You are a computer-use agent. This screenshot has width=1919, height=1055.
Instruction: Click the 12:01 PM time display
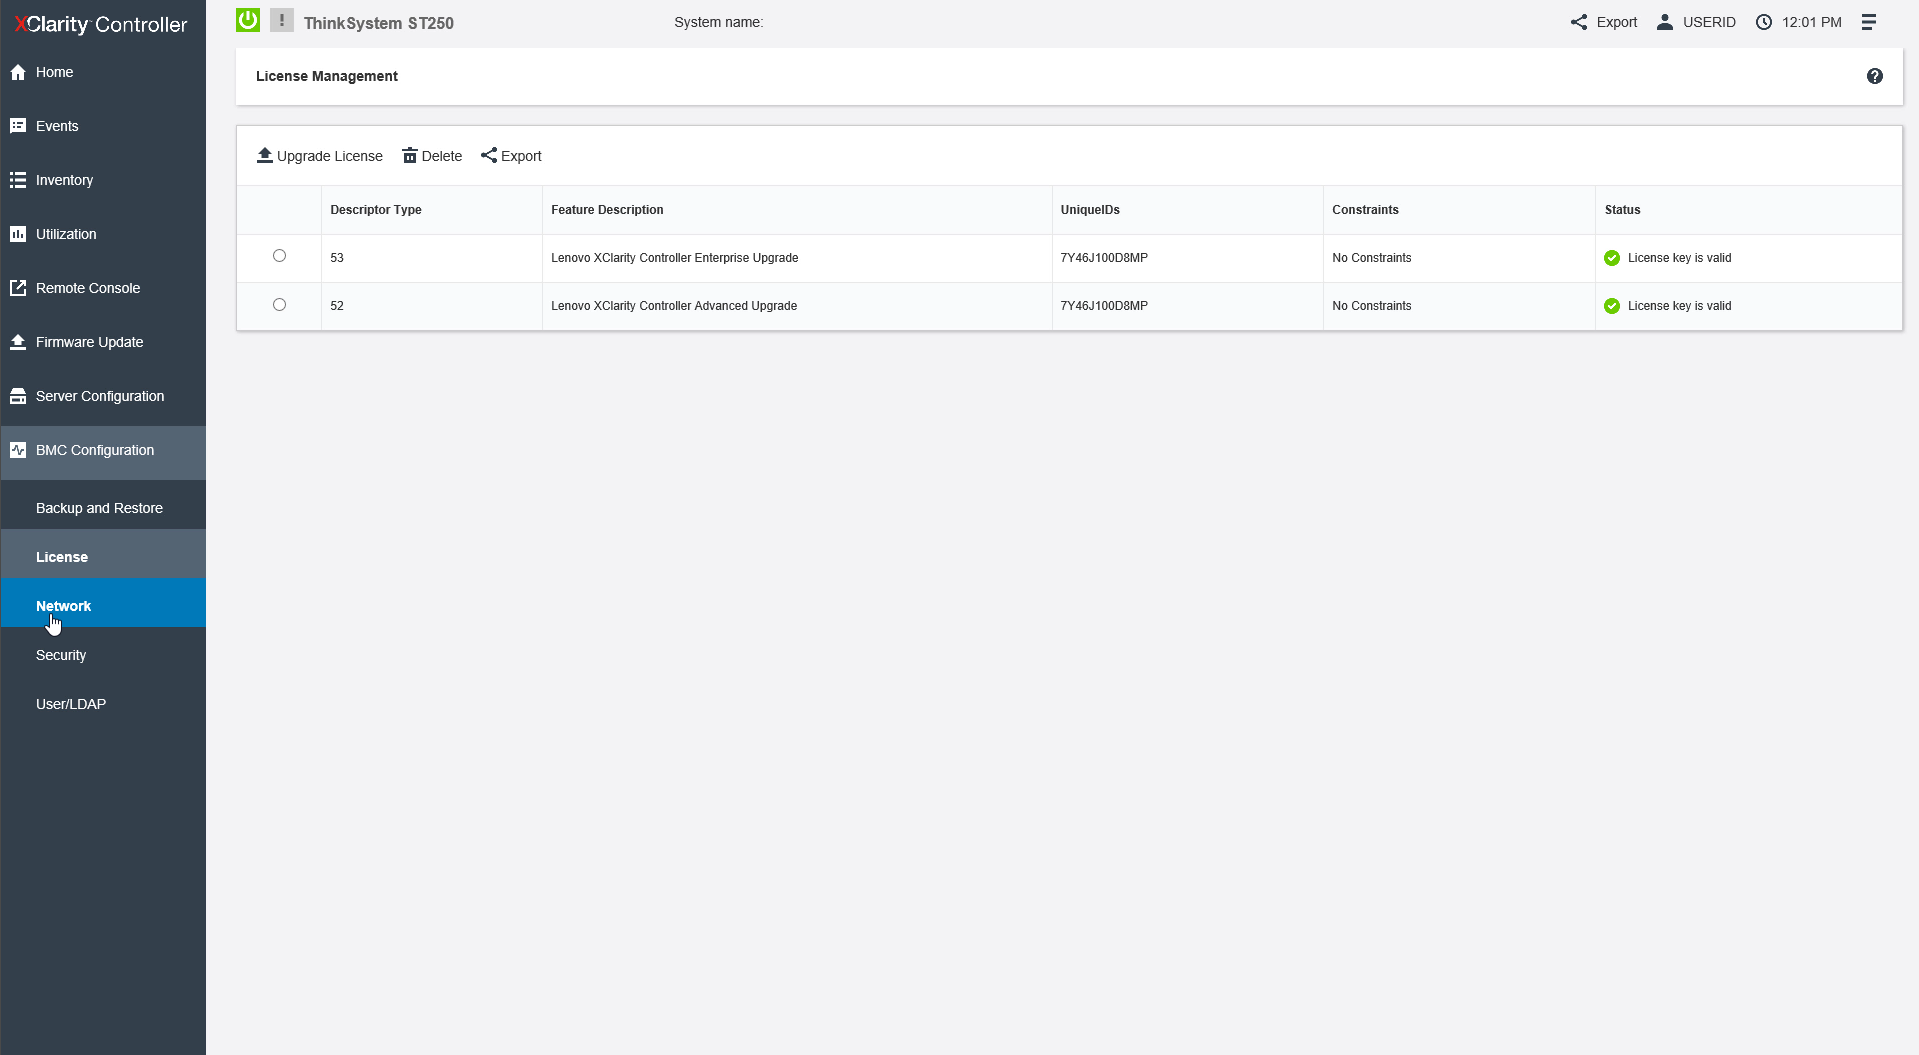tap(1812, 22)
